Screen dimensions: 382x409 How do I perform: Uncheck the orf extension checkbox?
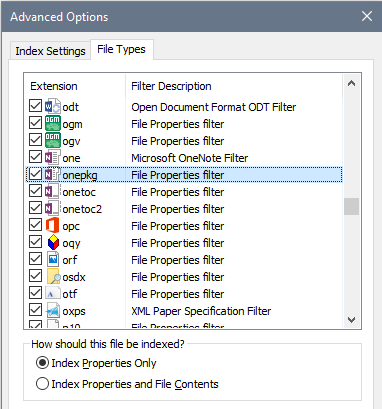[35, 259]
